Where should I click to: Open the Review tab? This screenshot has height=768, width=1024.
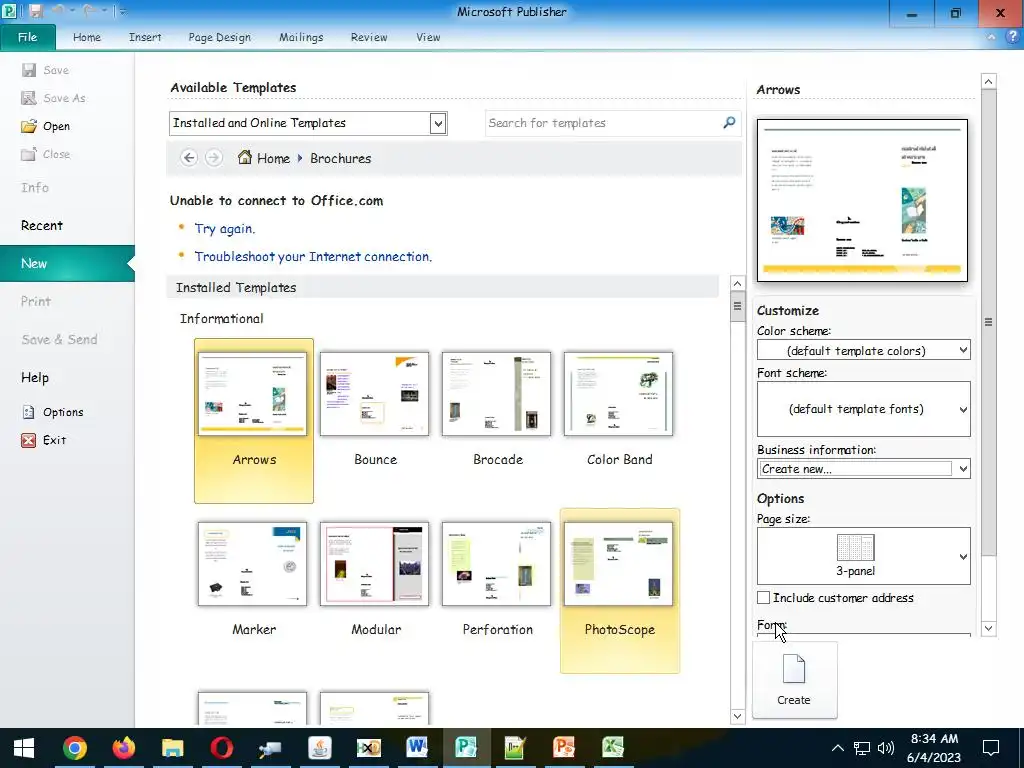click(x=369, y=37)
